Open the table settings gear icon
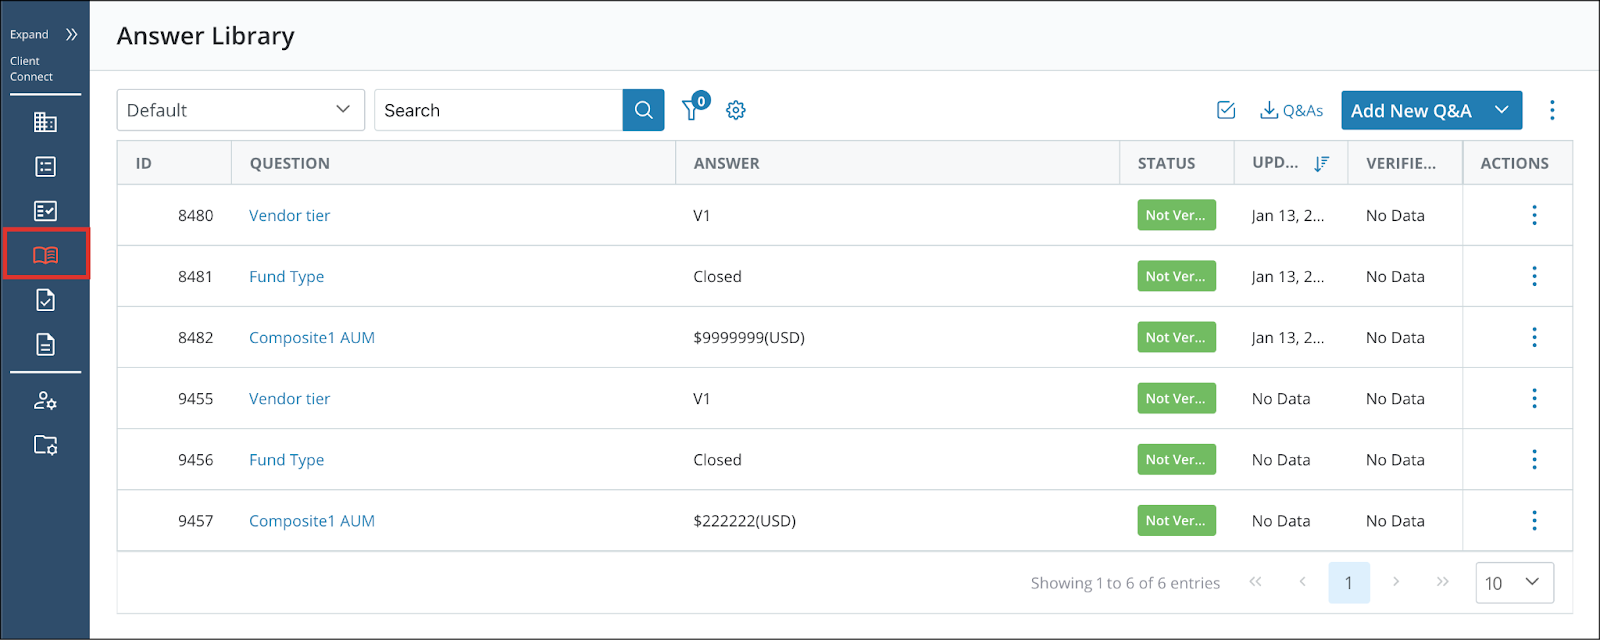The width and height of the screenshot is (1600, 640). [x=736, y=110]
